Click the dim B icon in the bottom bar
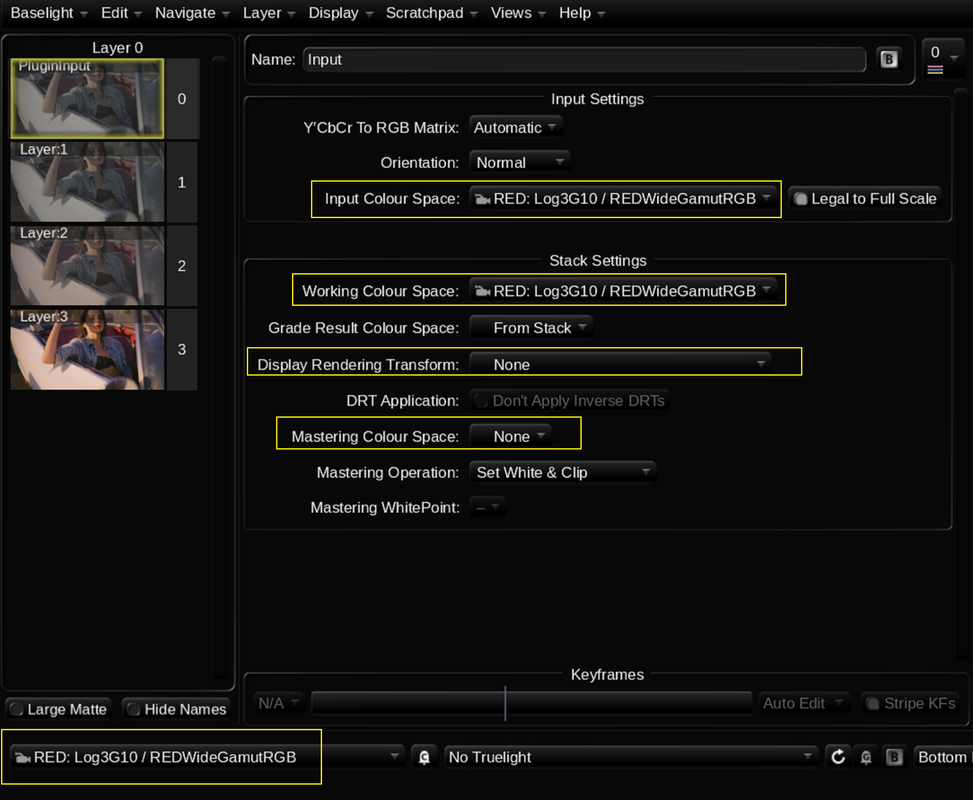The width and height of the screenshot is (973, 800). pos(894,757)
